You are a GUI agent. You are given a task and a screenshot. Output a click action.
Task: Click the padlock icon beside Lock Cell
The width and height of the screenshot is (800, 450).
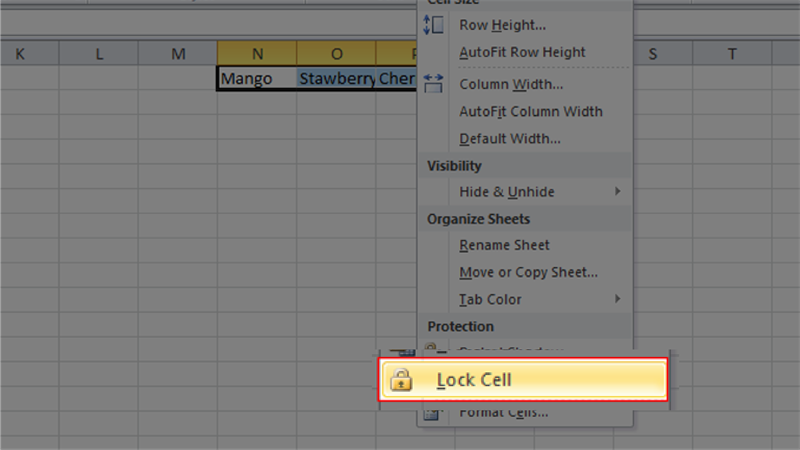[x=401, y=380]
